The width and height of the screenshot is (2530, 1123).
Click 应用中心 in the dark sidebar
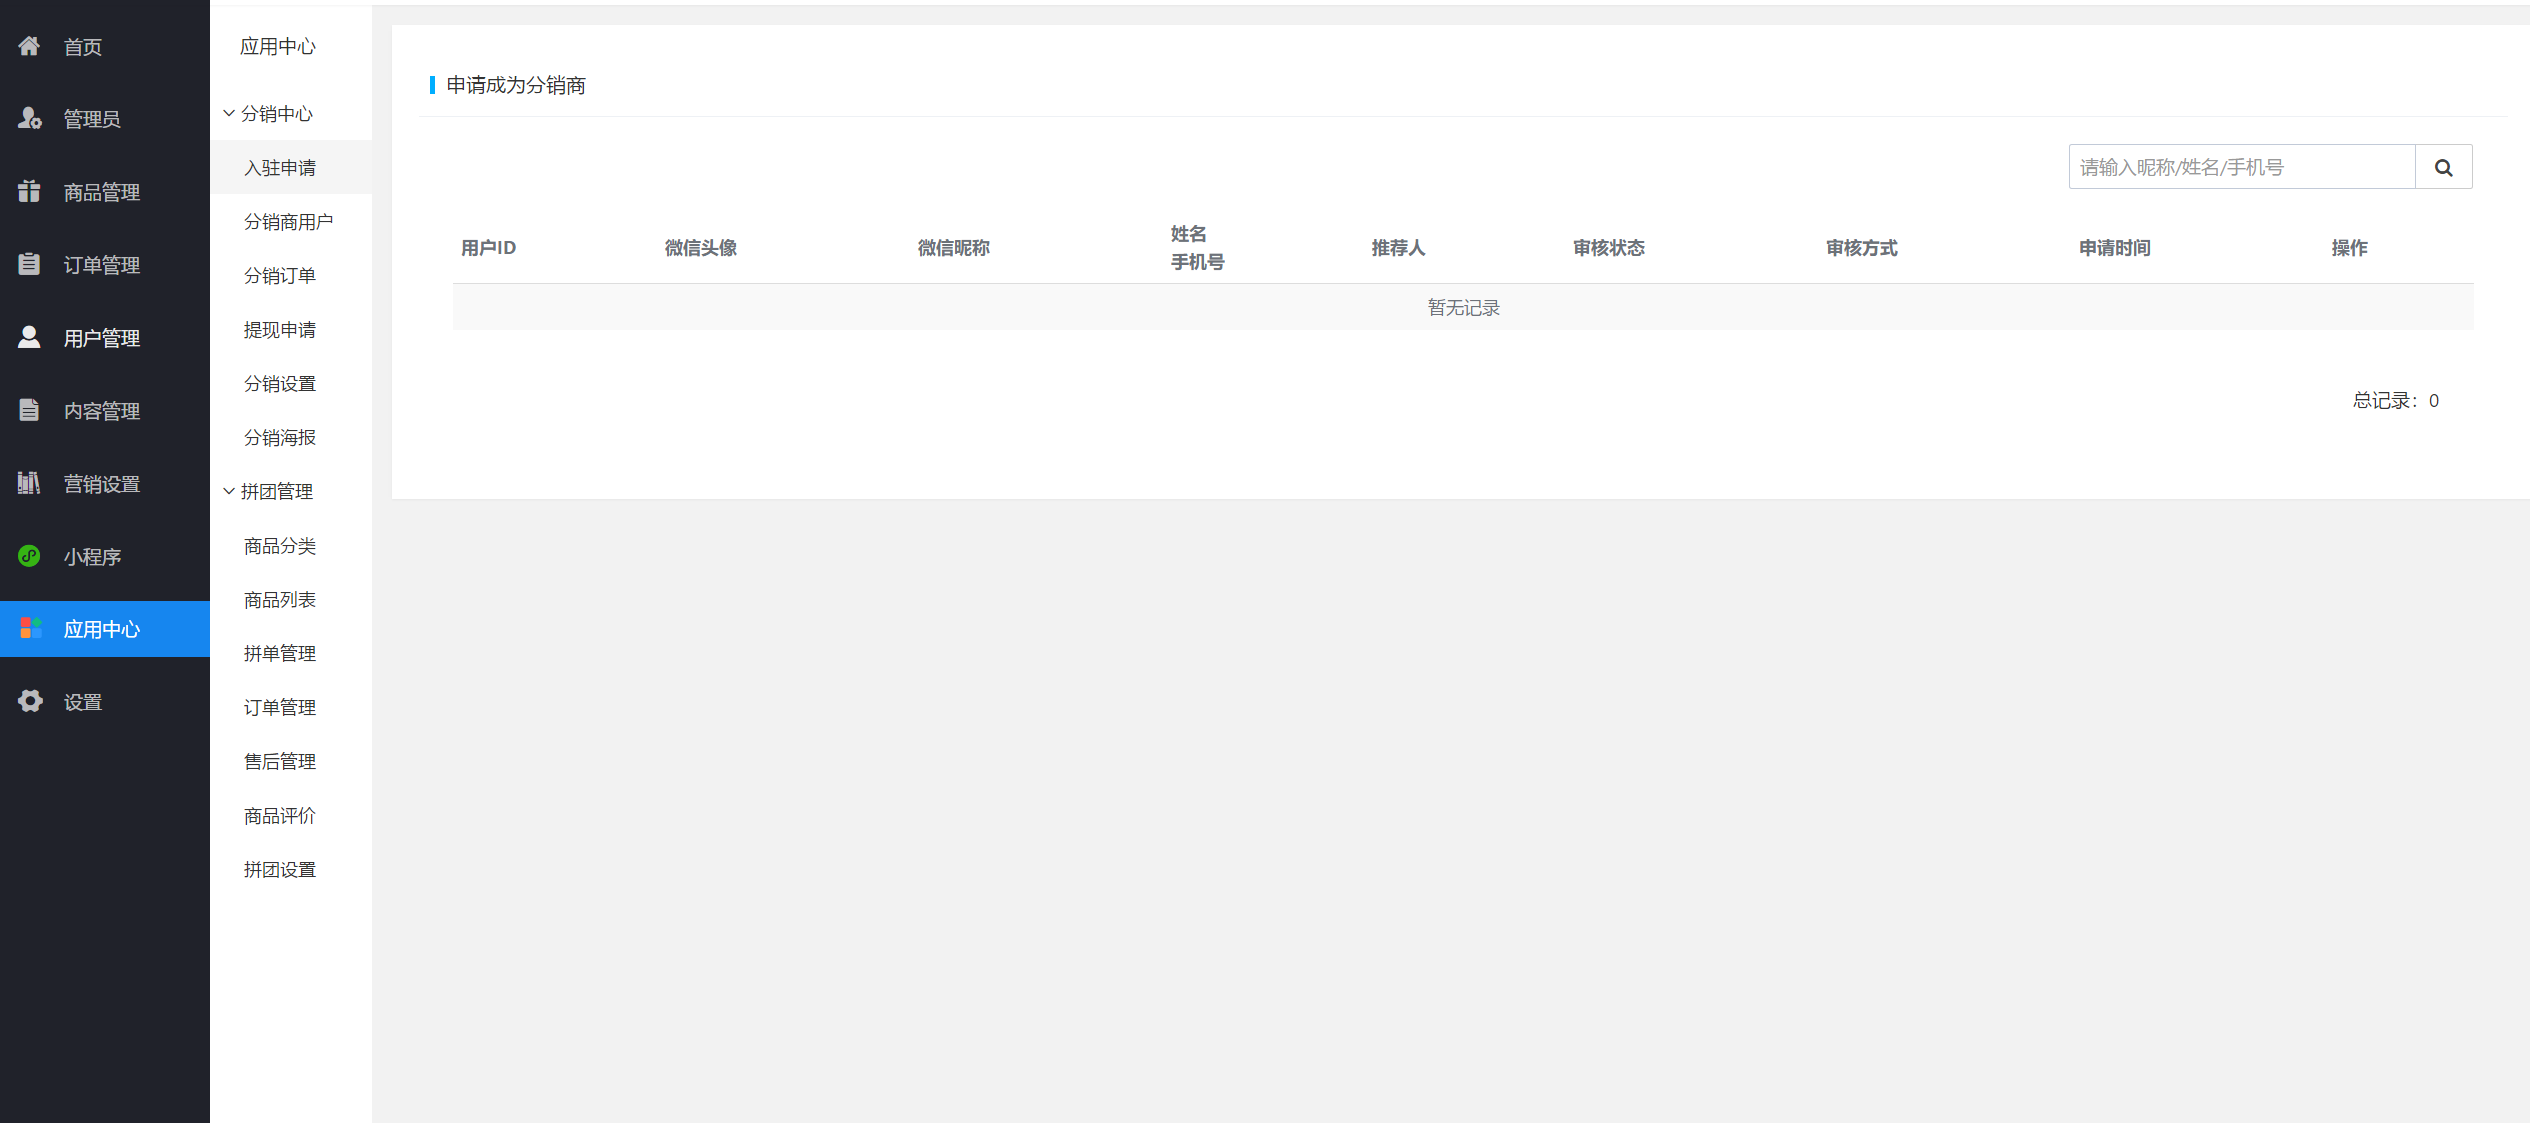coord(102,629)
